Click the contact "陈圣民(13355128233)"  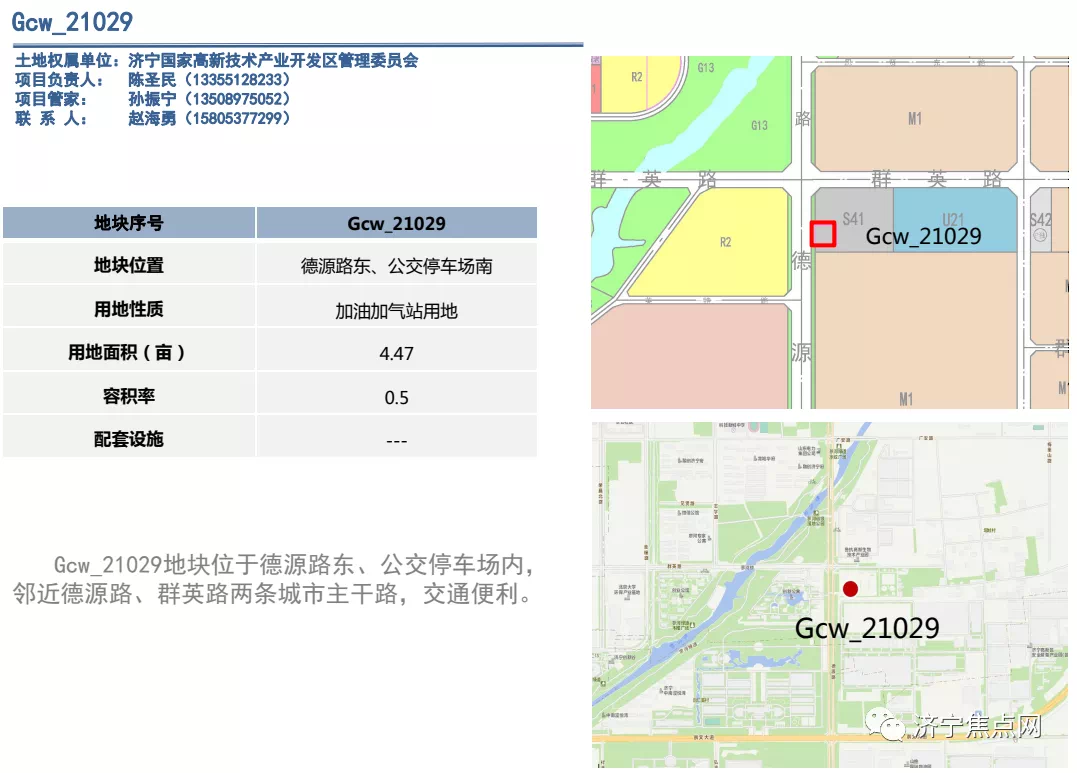click(x=209, y=80)
